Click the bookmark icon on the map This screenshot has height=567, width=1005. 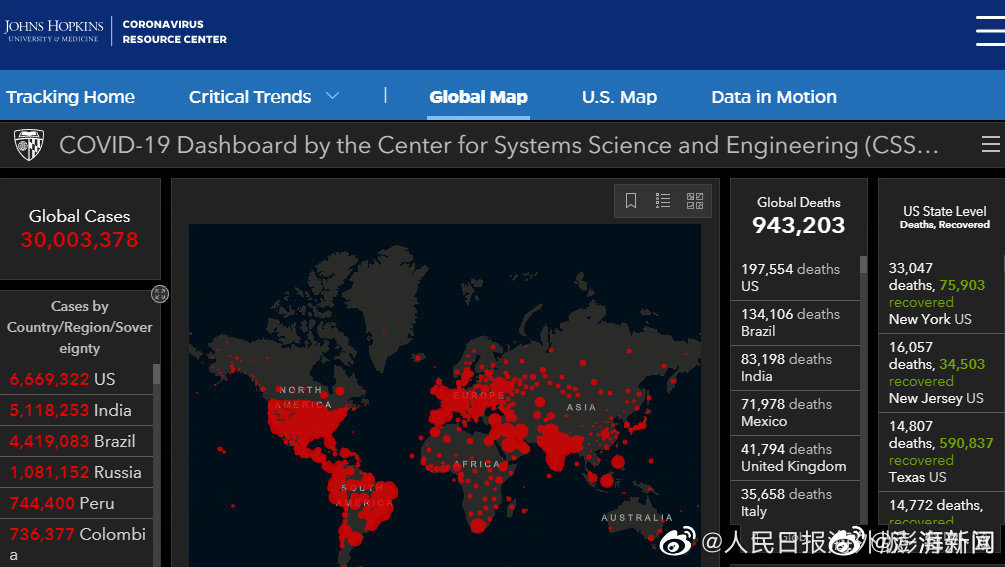point(631,201)
